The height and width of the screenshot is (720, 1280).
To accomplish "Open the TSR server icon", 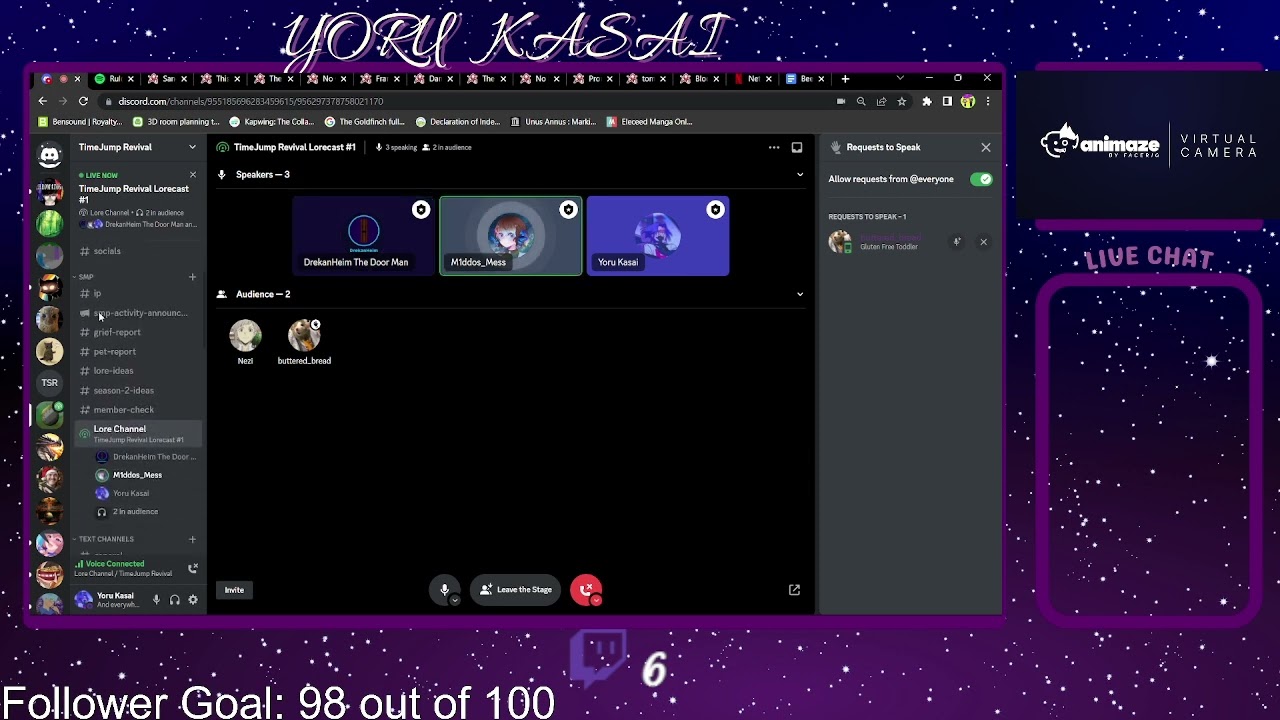I will point(49,382).
